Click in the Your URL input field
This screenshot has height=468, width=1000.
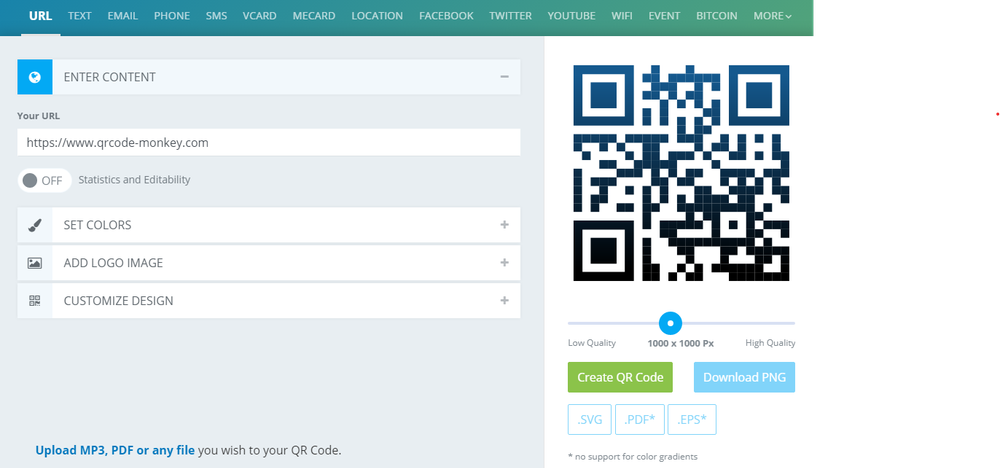coord(268,143)
